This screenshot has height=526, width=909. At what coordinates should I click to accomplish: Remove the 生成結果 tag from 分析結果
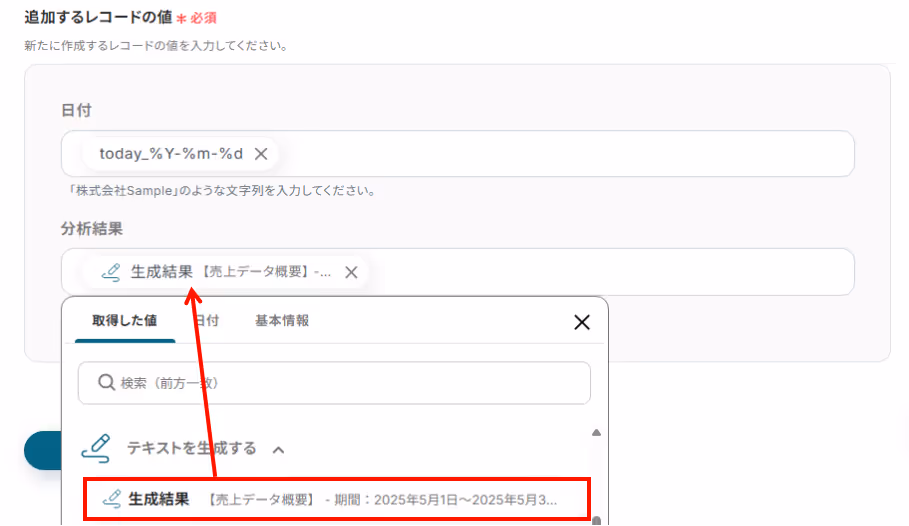(351, 272)
